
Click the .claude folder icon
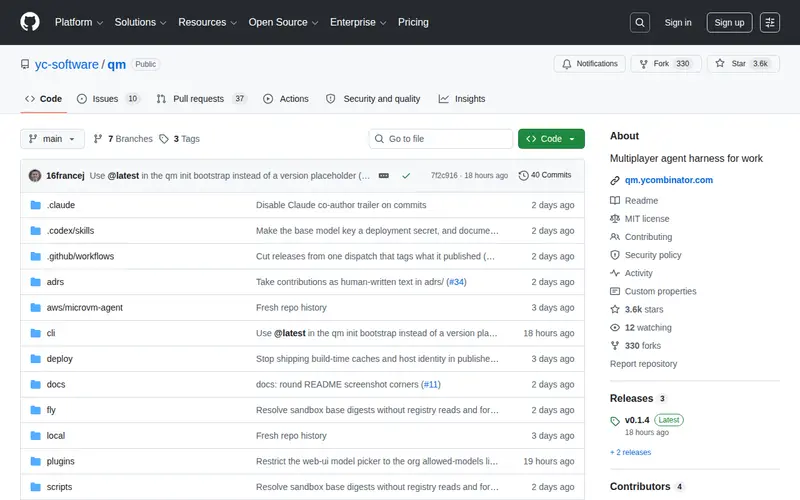[x=35, y=205]
